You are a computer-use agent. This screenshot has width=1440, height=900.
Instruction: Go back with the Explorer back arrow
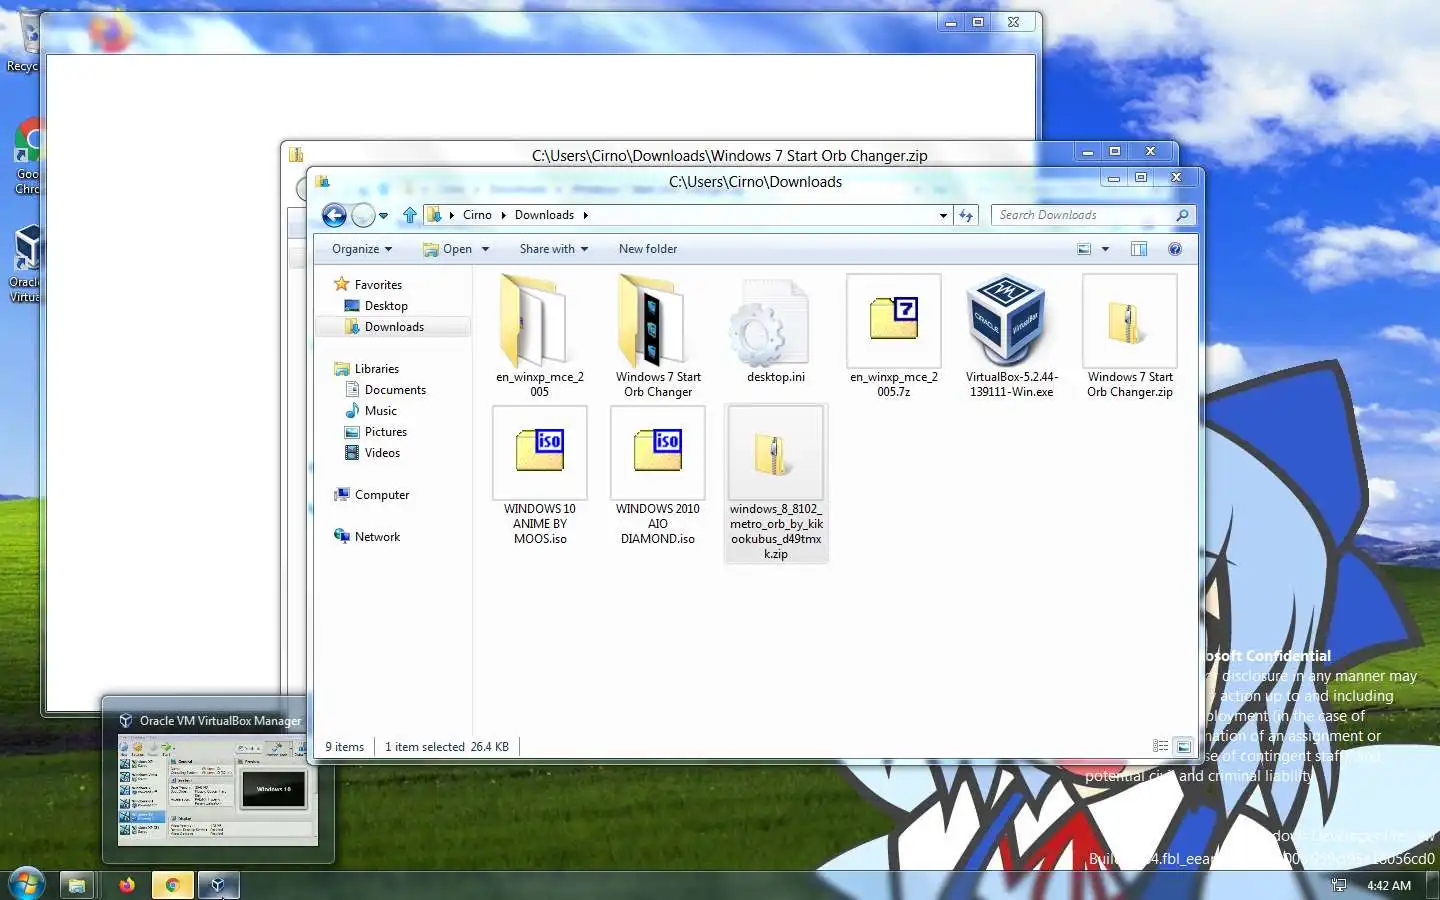coord(335,215)
